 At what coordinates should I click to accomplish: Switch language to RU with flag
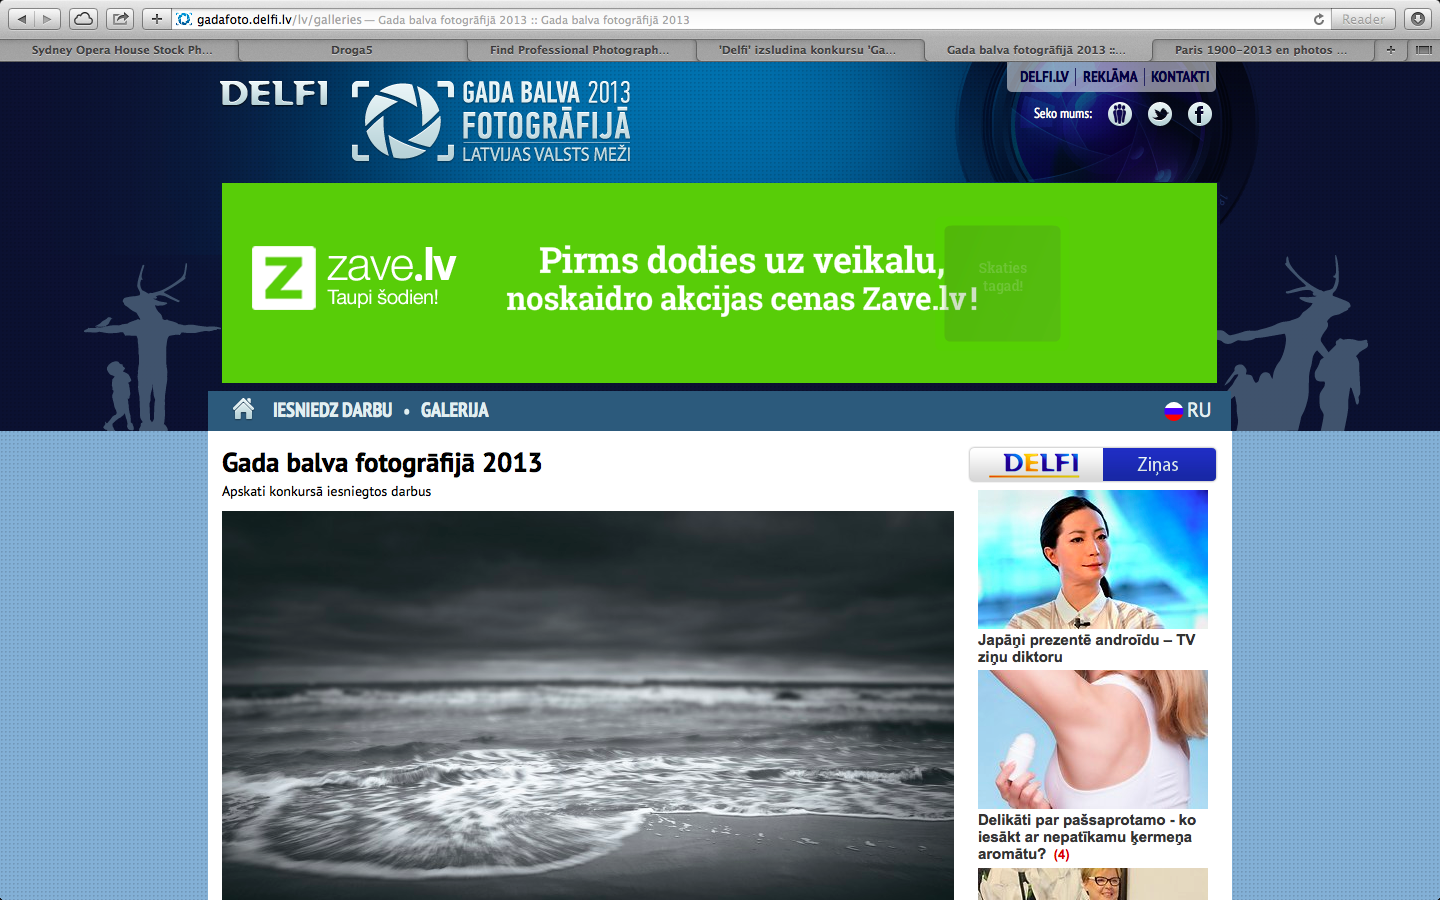(1187, 410)
